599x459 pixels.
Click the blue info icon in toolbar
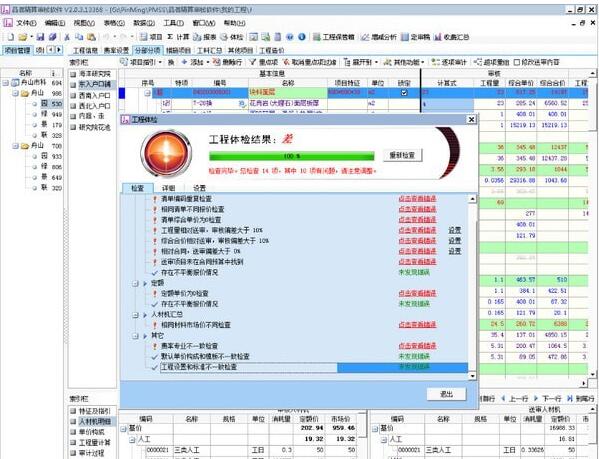tap(302, 37)
